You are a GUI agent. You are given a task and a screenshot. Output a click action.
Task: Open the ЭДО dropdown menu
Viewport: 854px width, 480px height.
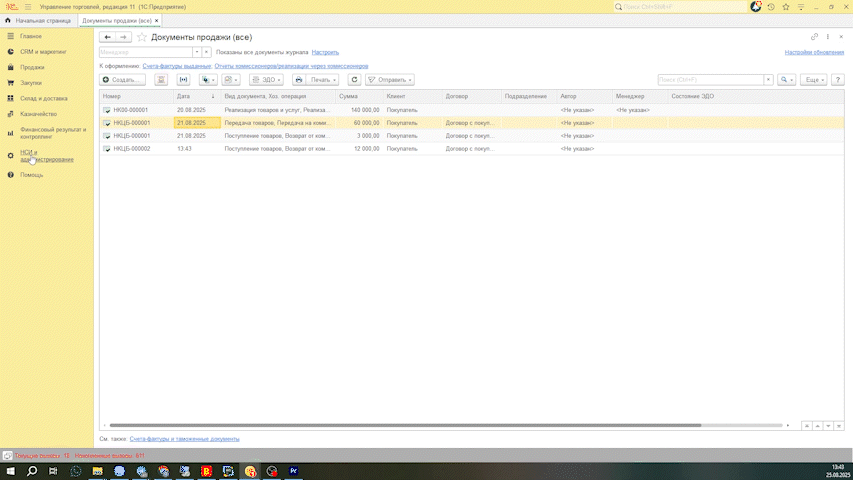click(266, 80)
